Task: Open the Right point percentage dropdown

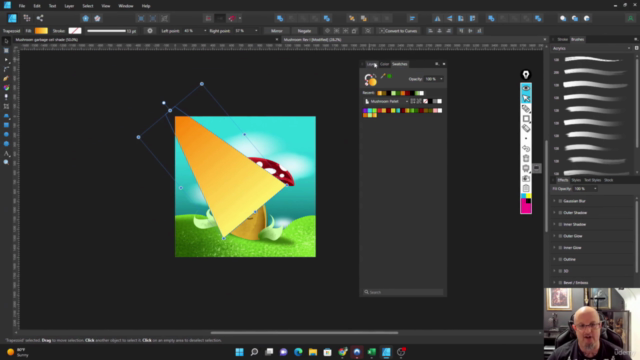Action: [x=256, y=31]
